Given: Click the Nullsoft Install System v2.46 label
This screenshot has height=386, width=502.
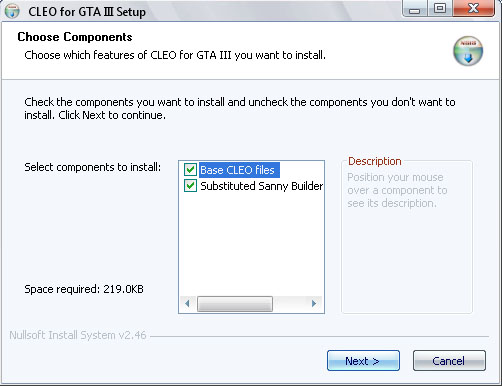Looking at the screenshot, I should 78,335.
